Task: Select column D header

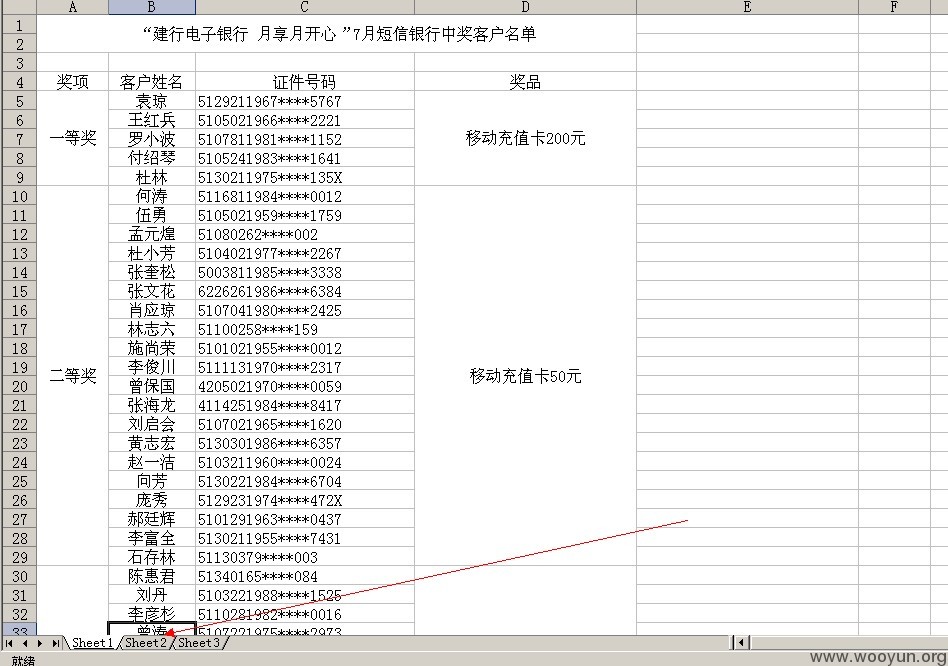Action: coord(525,7)
